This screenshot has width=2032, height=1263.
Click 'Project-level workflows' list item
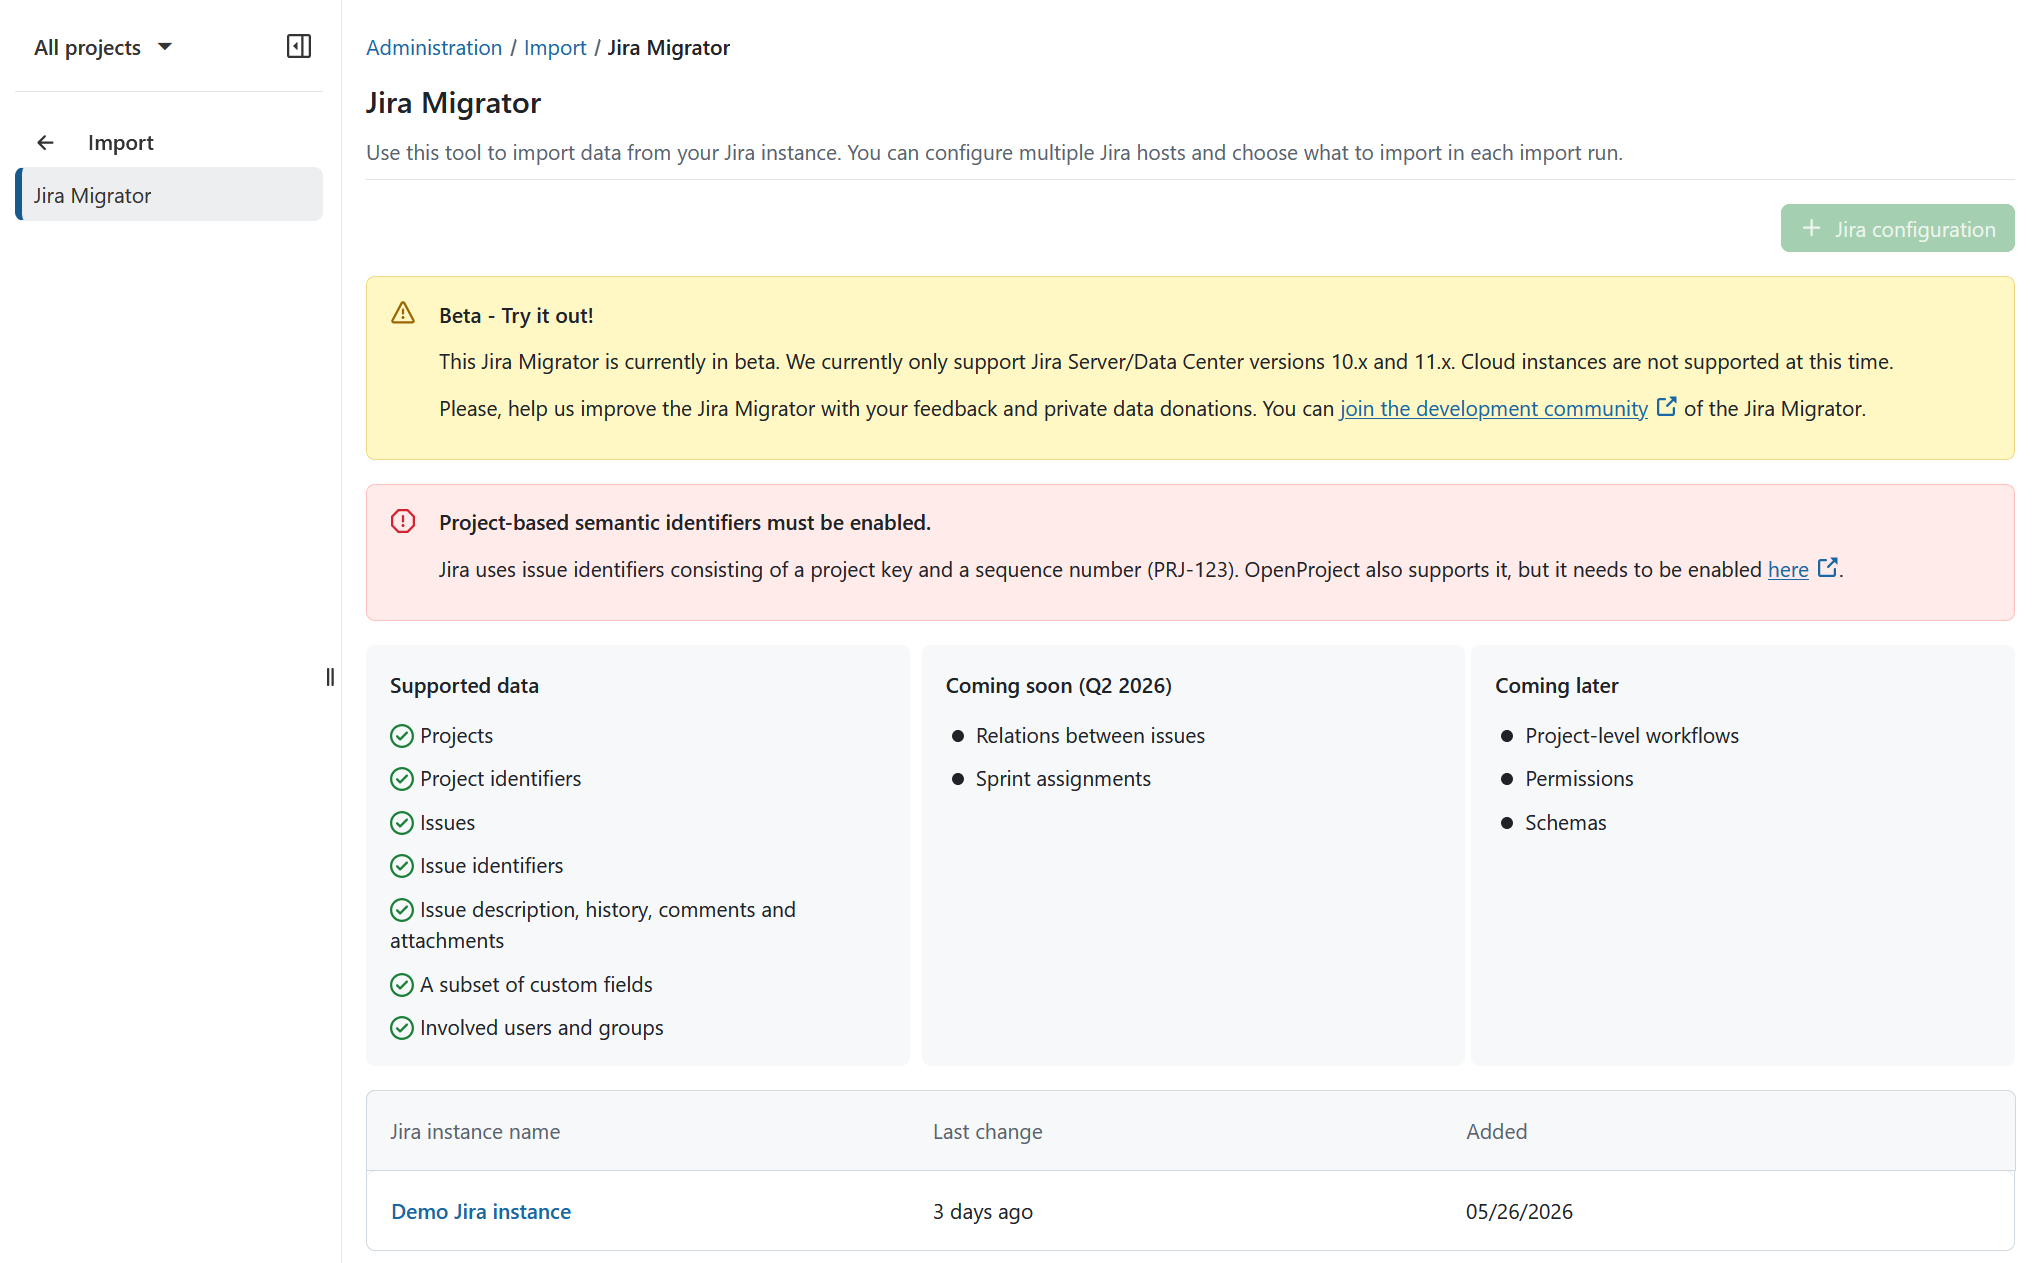(1632, 736)
